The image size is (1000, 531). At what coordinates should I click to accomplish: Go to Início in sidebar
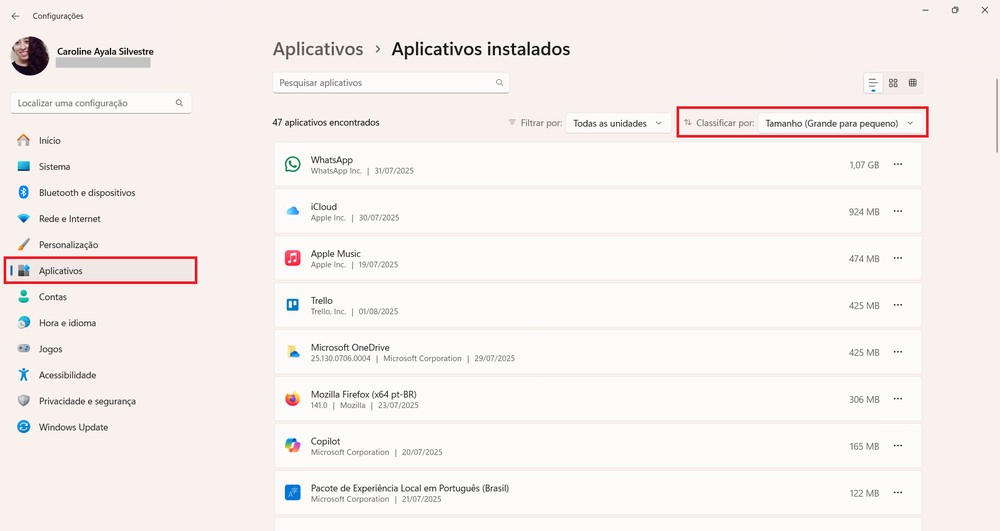pyautogui.click(x=100, y=140)
